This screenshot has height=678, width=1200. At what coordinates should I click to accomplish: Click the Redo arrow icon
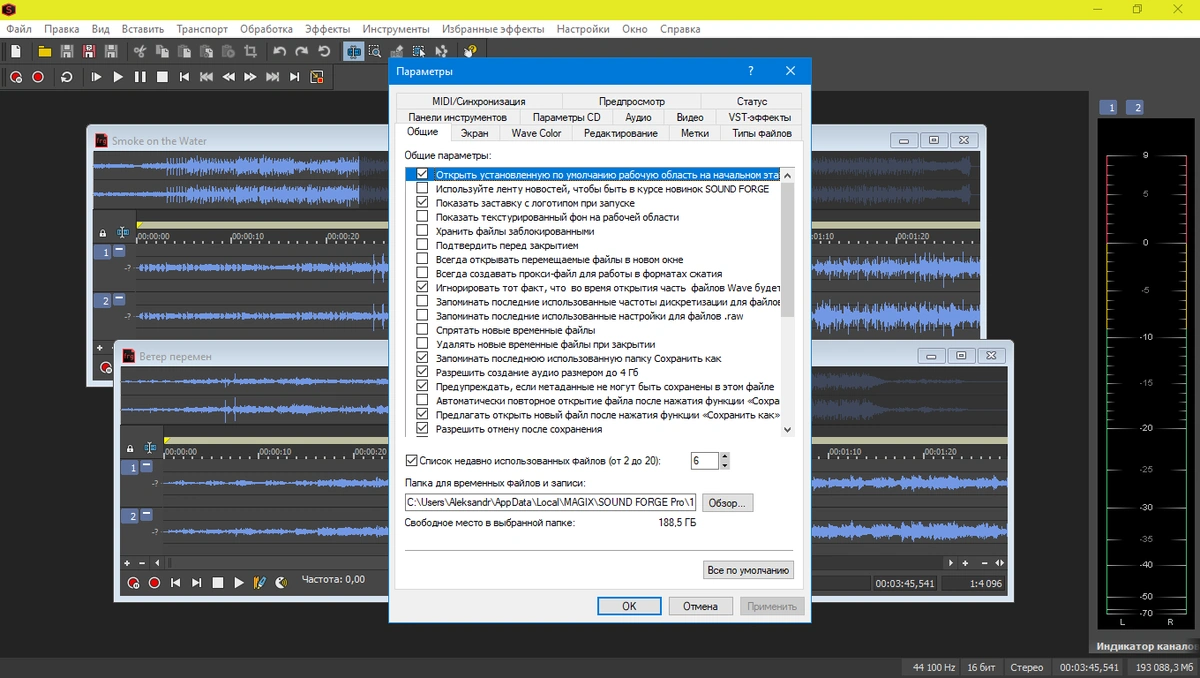(302, 52)
